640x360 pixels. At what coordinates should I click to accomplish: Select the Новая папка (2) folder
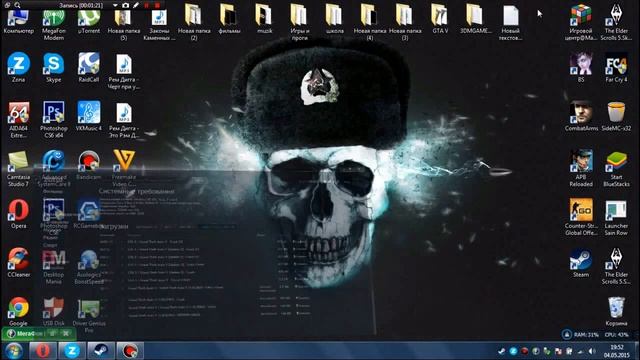click(x=194, y=22)
